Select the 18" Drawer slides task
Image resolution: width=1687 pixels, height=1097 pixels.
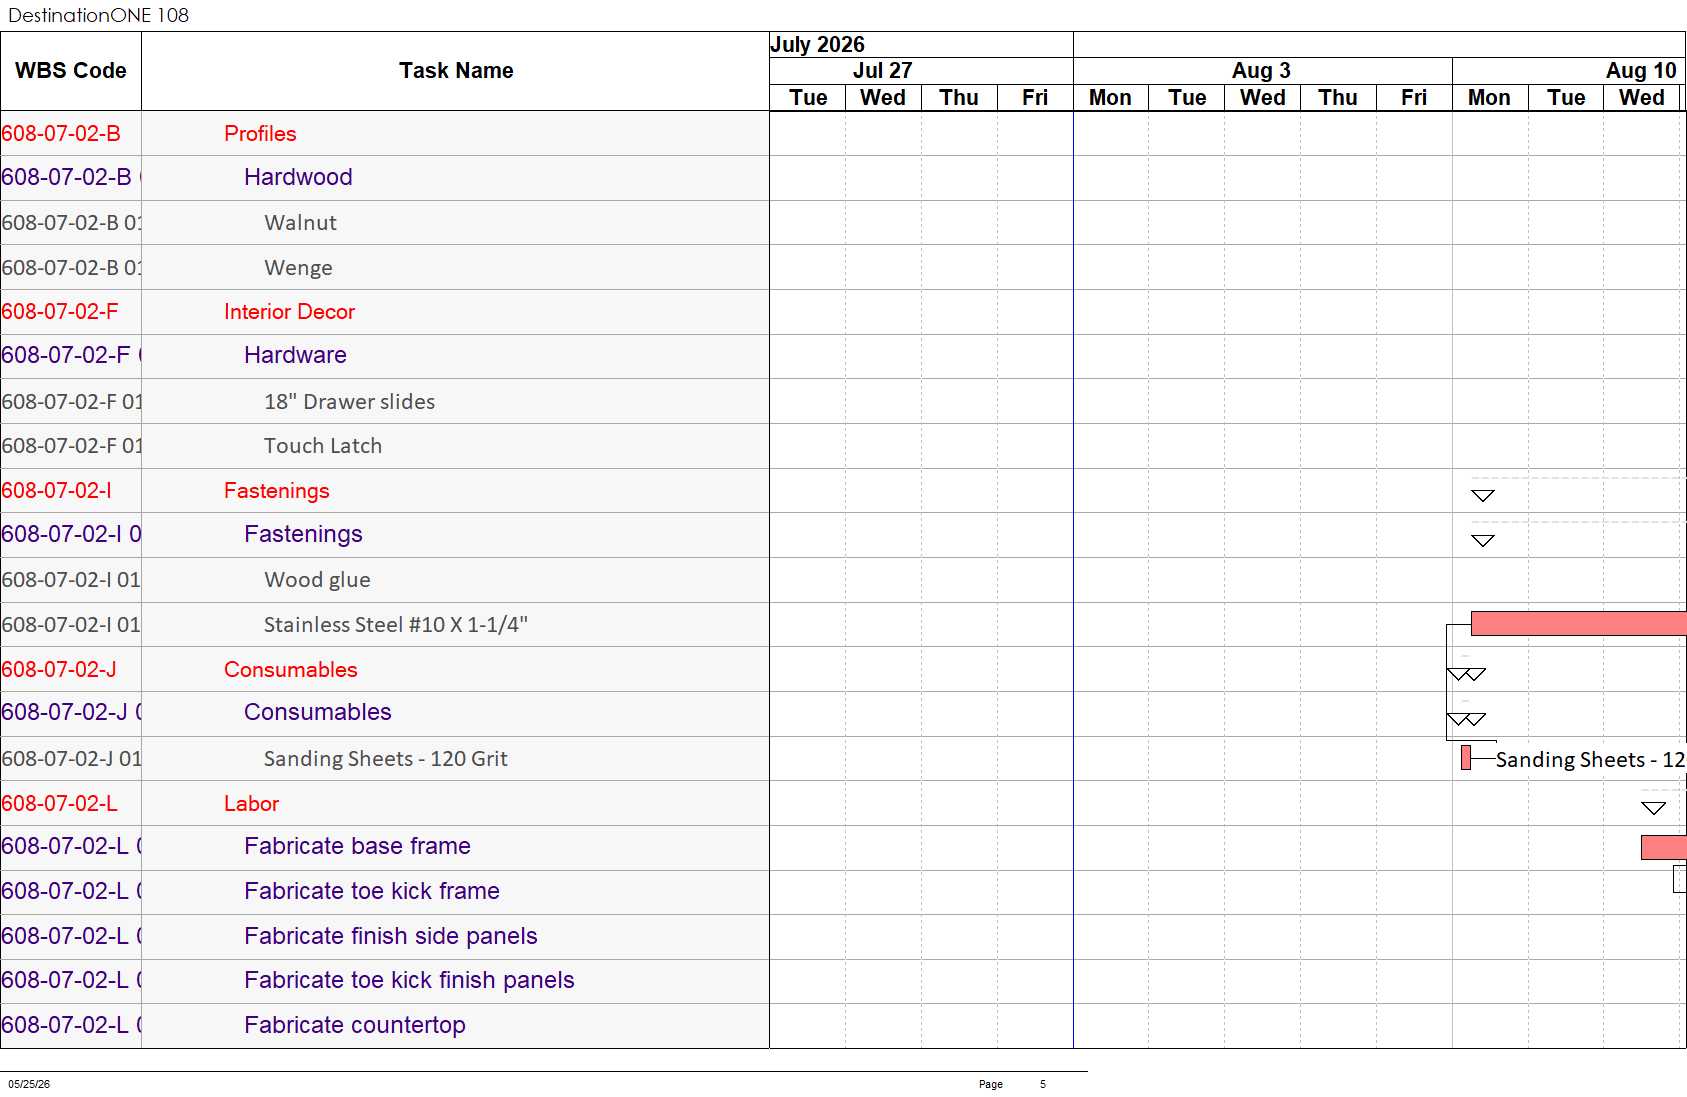click(x=349, y=402)
